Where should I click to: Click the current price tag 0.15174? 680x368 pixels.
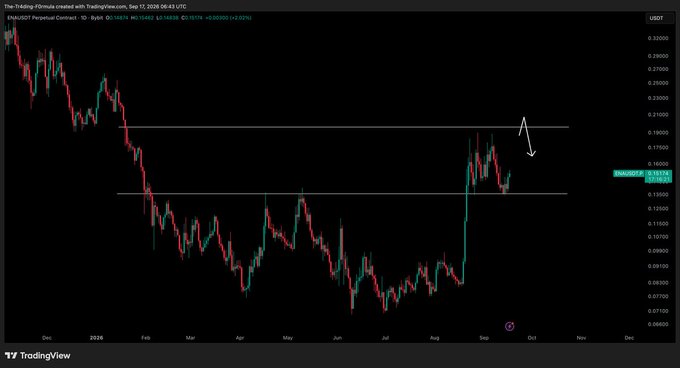pyautogui.click(x=658, y=173)
